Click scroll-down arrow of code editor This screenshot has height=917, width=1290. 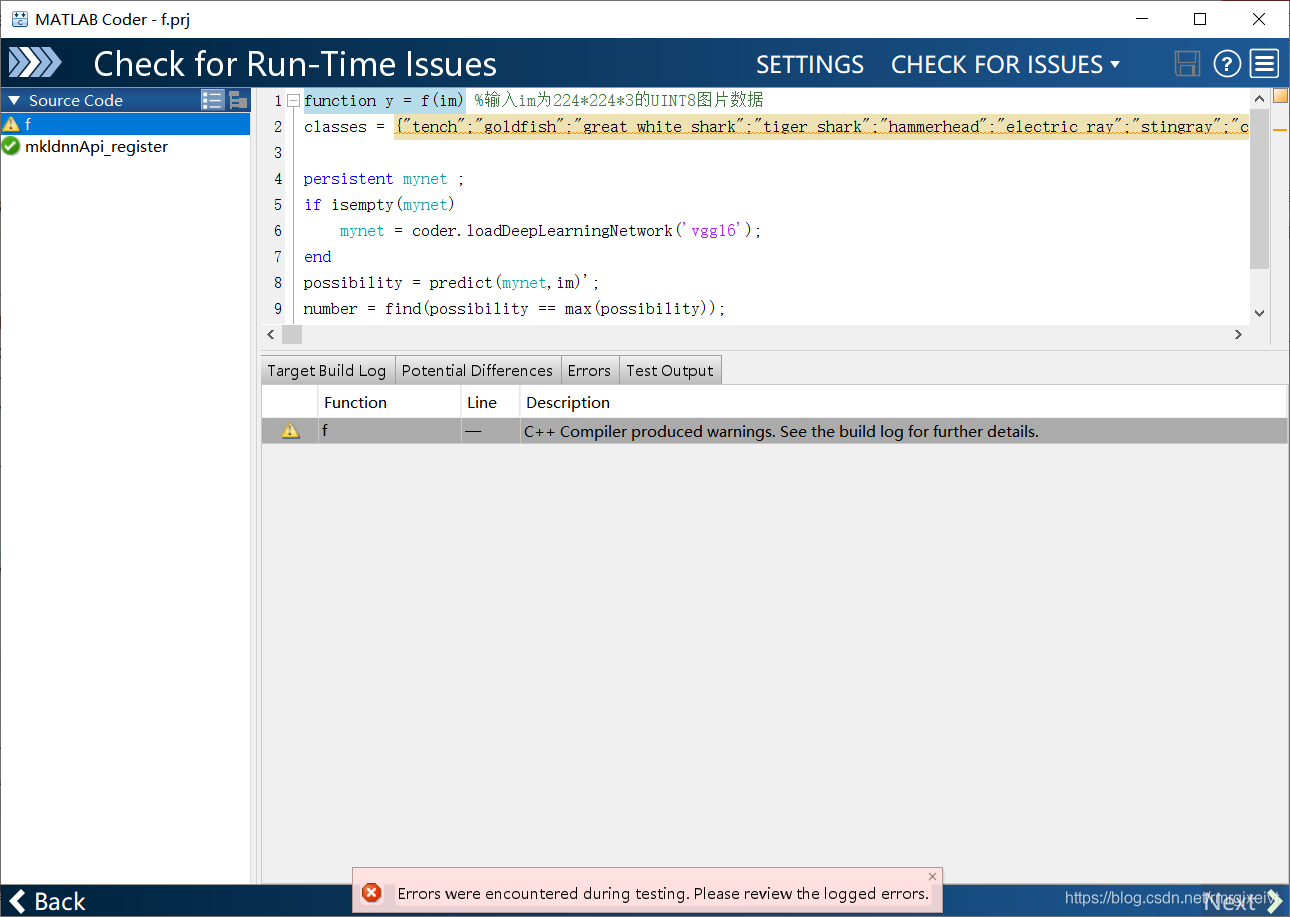(x=1259, y=313)
